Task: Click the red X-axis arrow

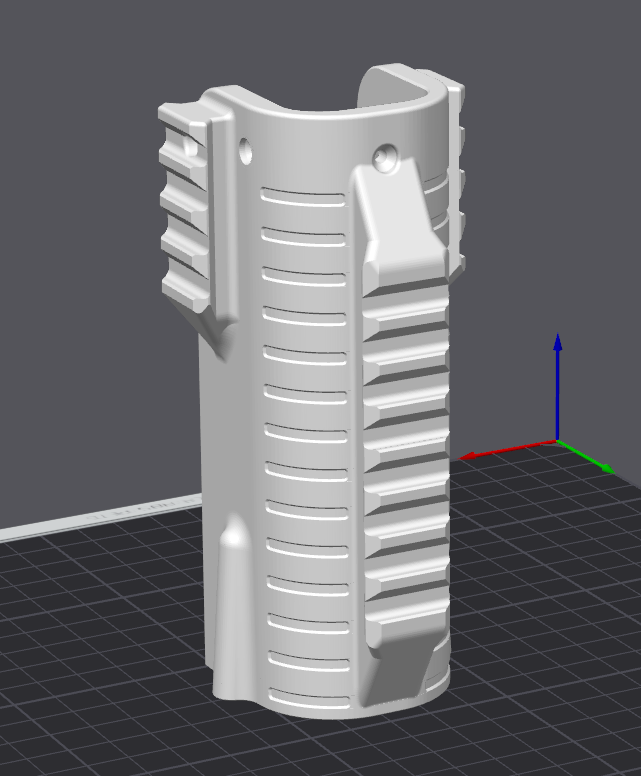Action: (507, 449)
